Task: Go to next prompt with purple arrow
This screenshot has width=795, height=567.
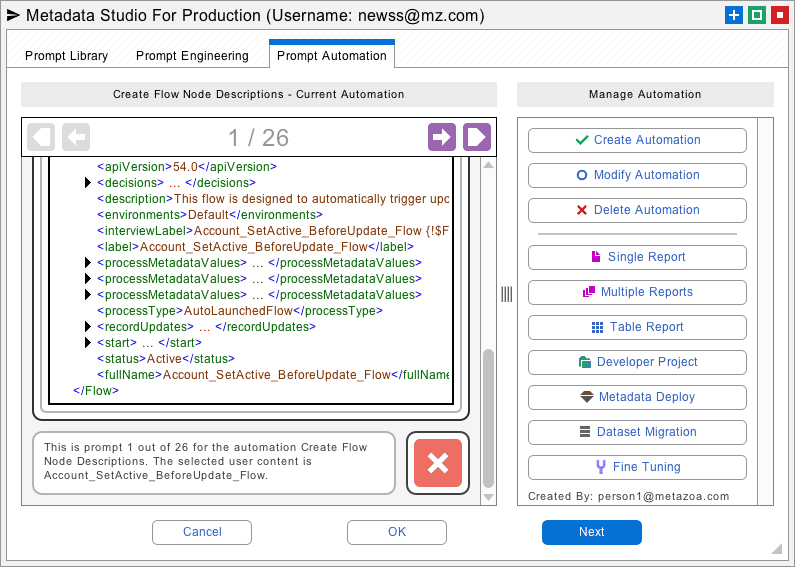Action: [x=442, y=137]
